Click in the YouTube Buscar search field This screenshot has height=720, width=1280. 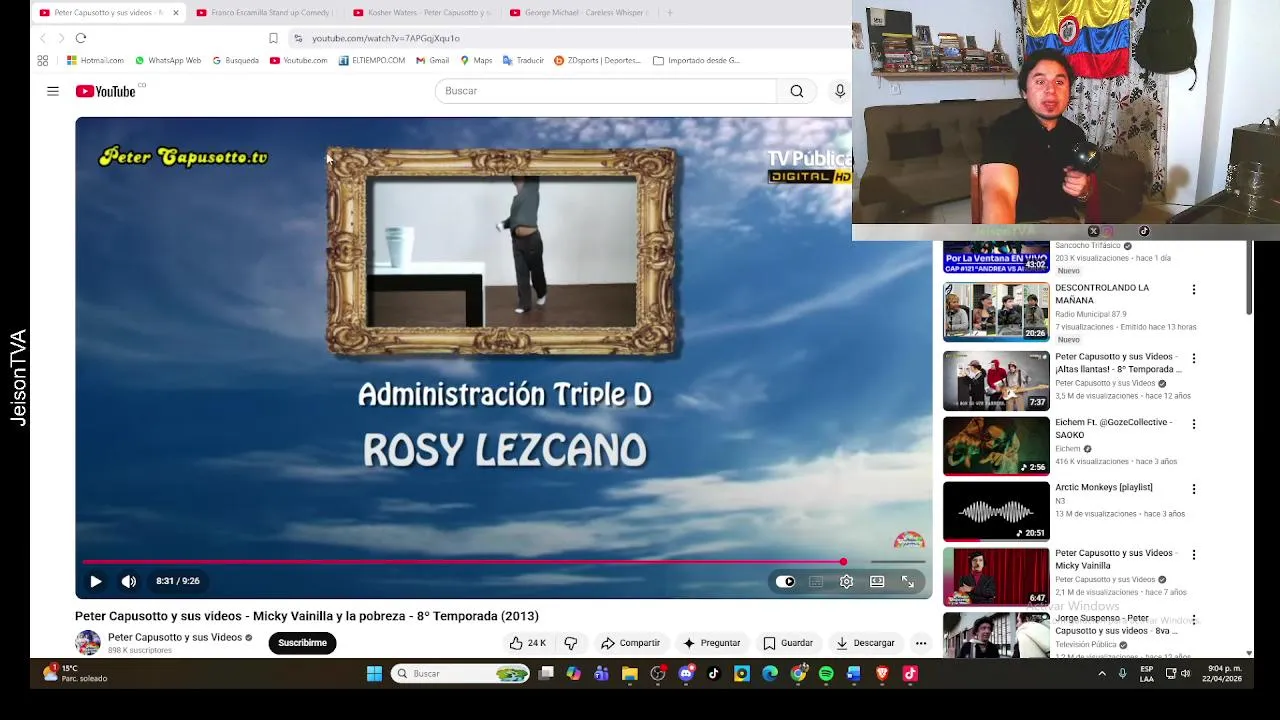pos(605,91)
